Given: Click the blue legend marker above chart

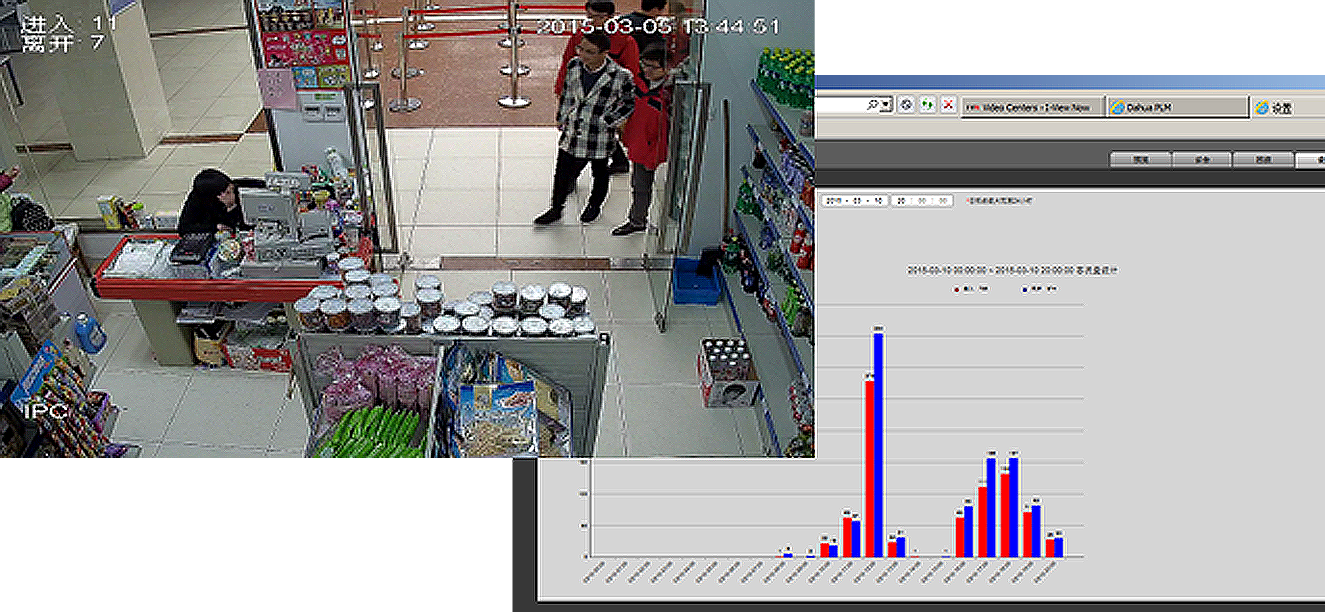Looking at the screenshot, I should pos(1025,289).
